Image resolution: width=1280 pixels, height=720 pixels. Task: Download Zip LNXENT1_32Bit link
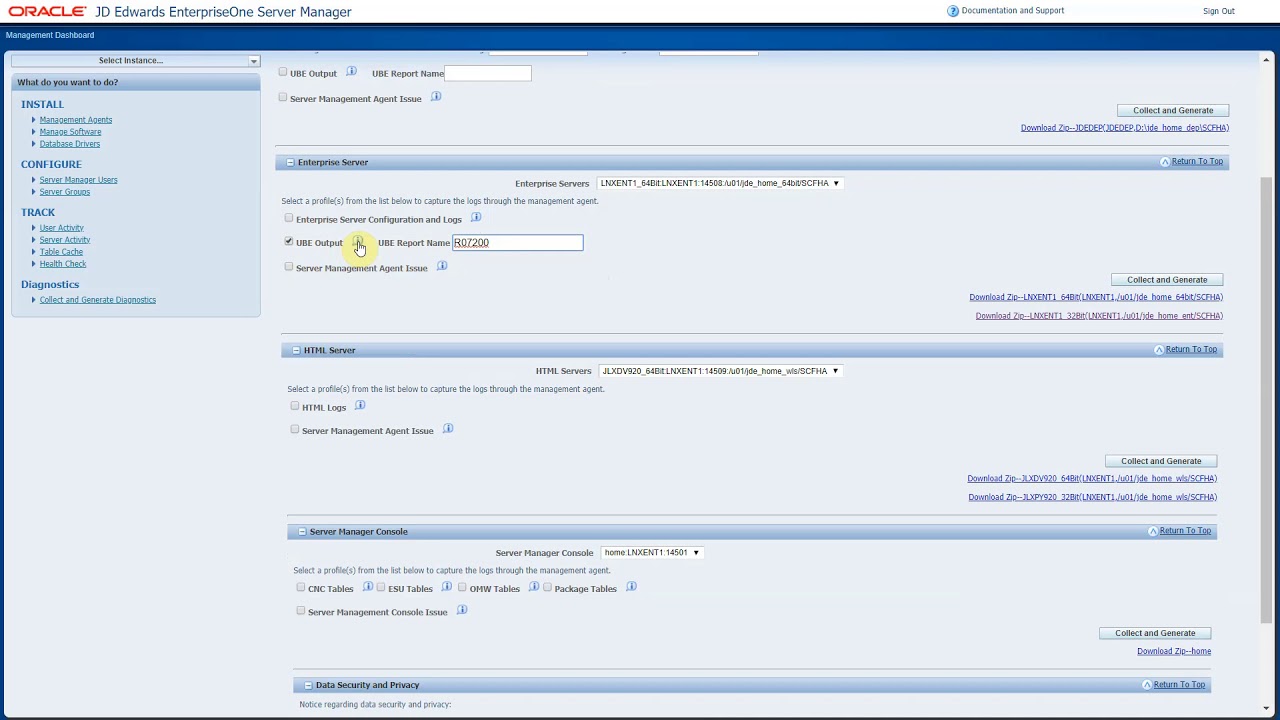tap(1099, 316)
